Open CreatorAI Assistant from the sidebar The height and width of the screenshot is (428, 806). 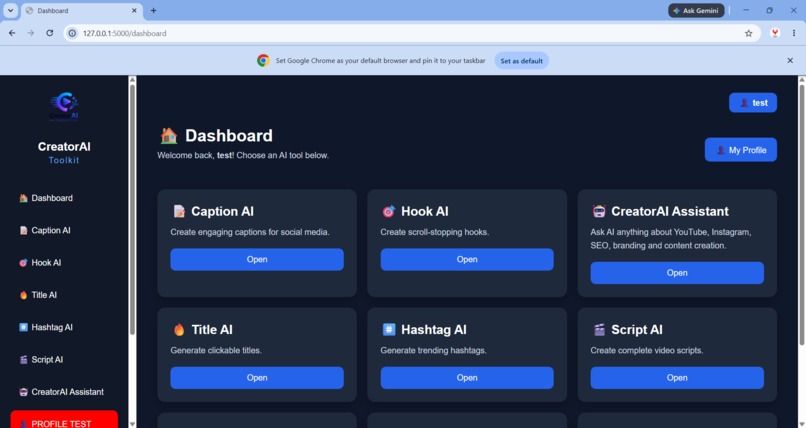click(x=61, y=392)
